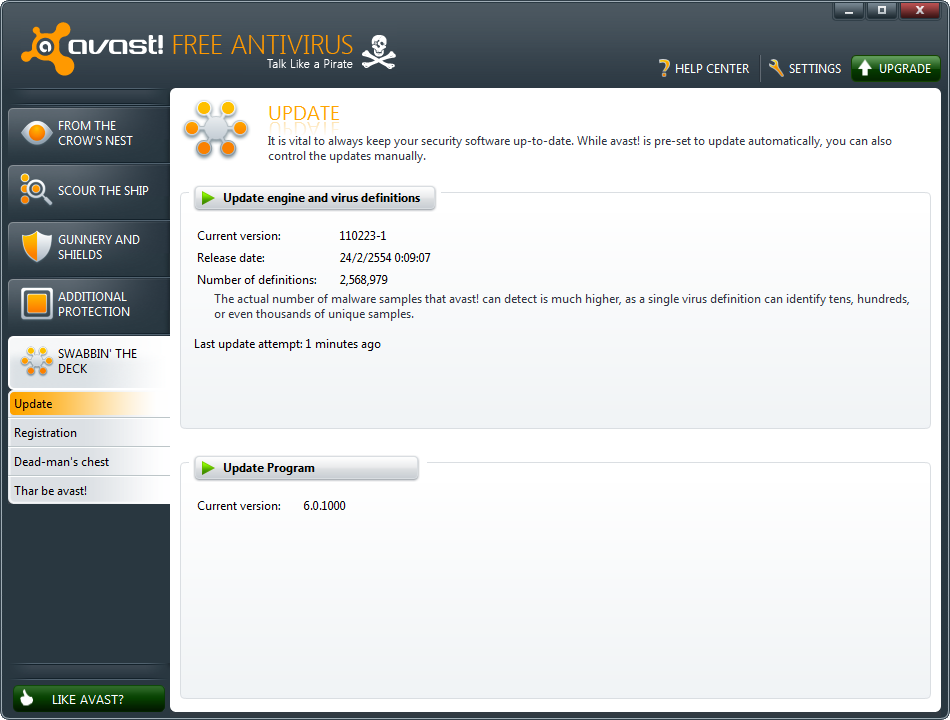The image size is (950, 720).
Task: Open Dead-man's chest submenu item
Action: click(89, 462)
